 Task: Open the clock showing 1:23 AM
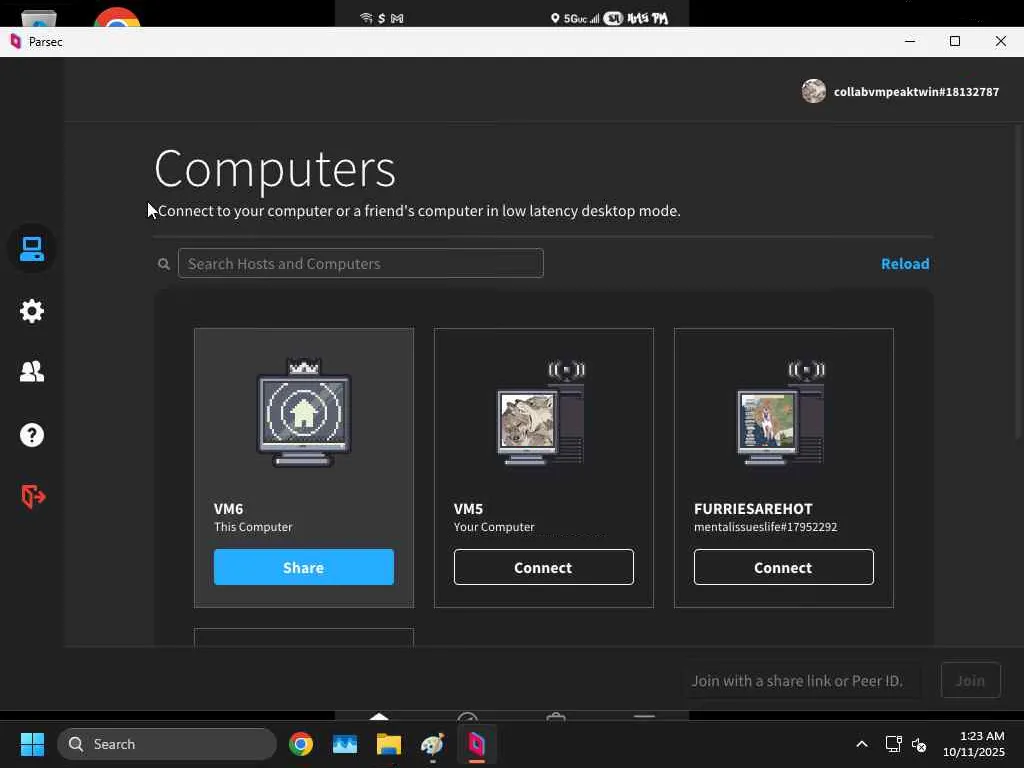[x=973, y=744]
